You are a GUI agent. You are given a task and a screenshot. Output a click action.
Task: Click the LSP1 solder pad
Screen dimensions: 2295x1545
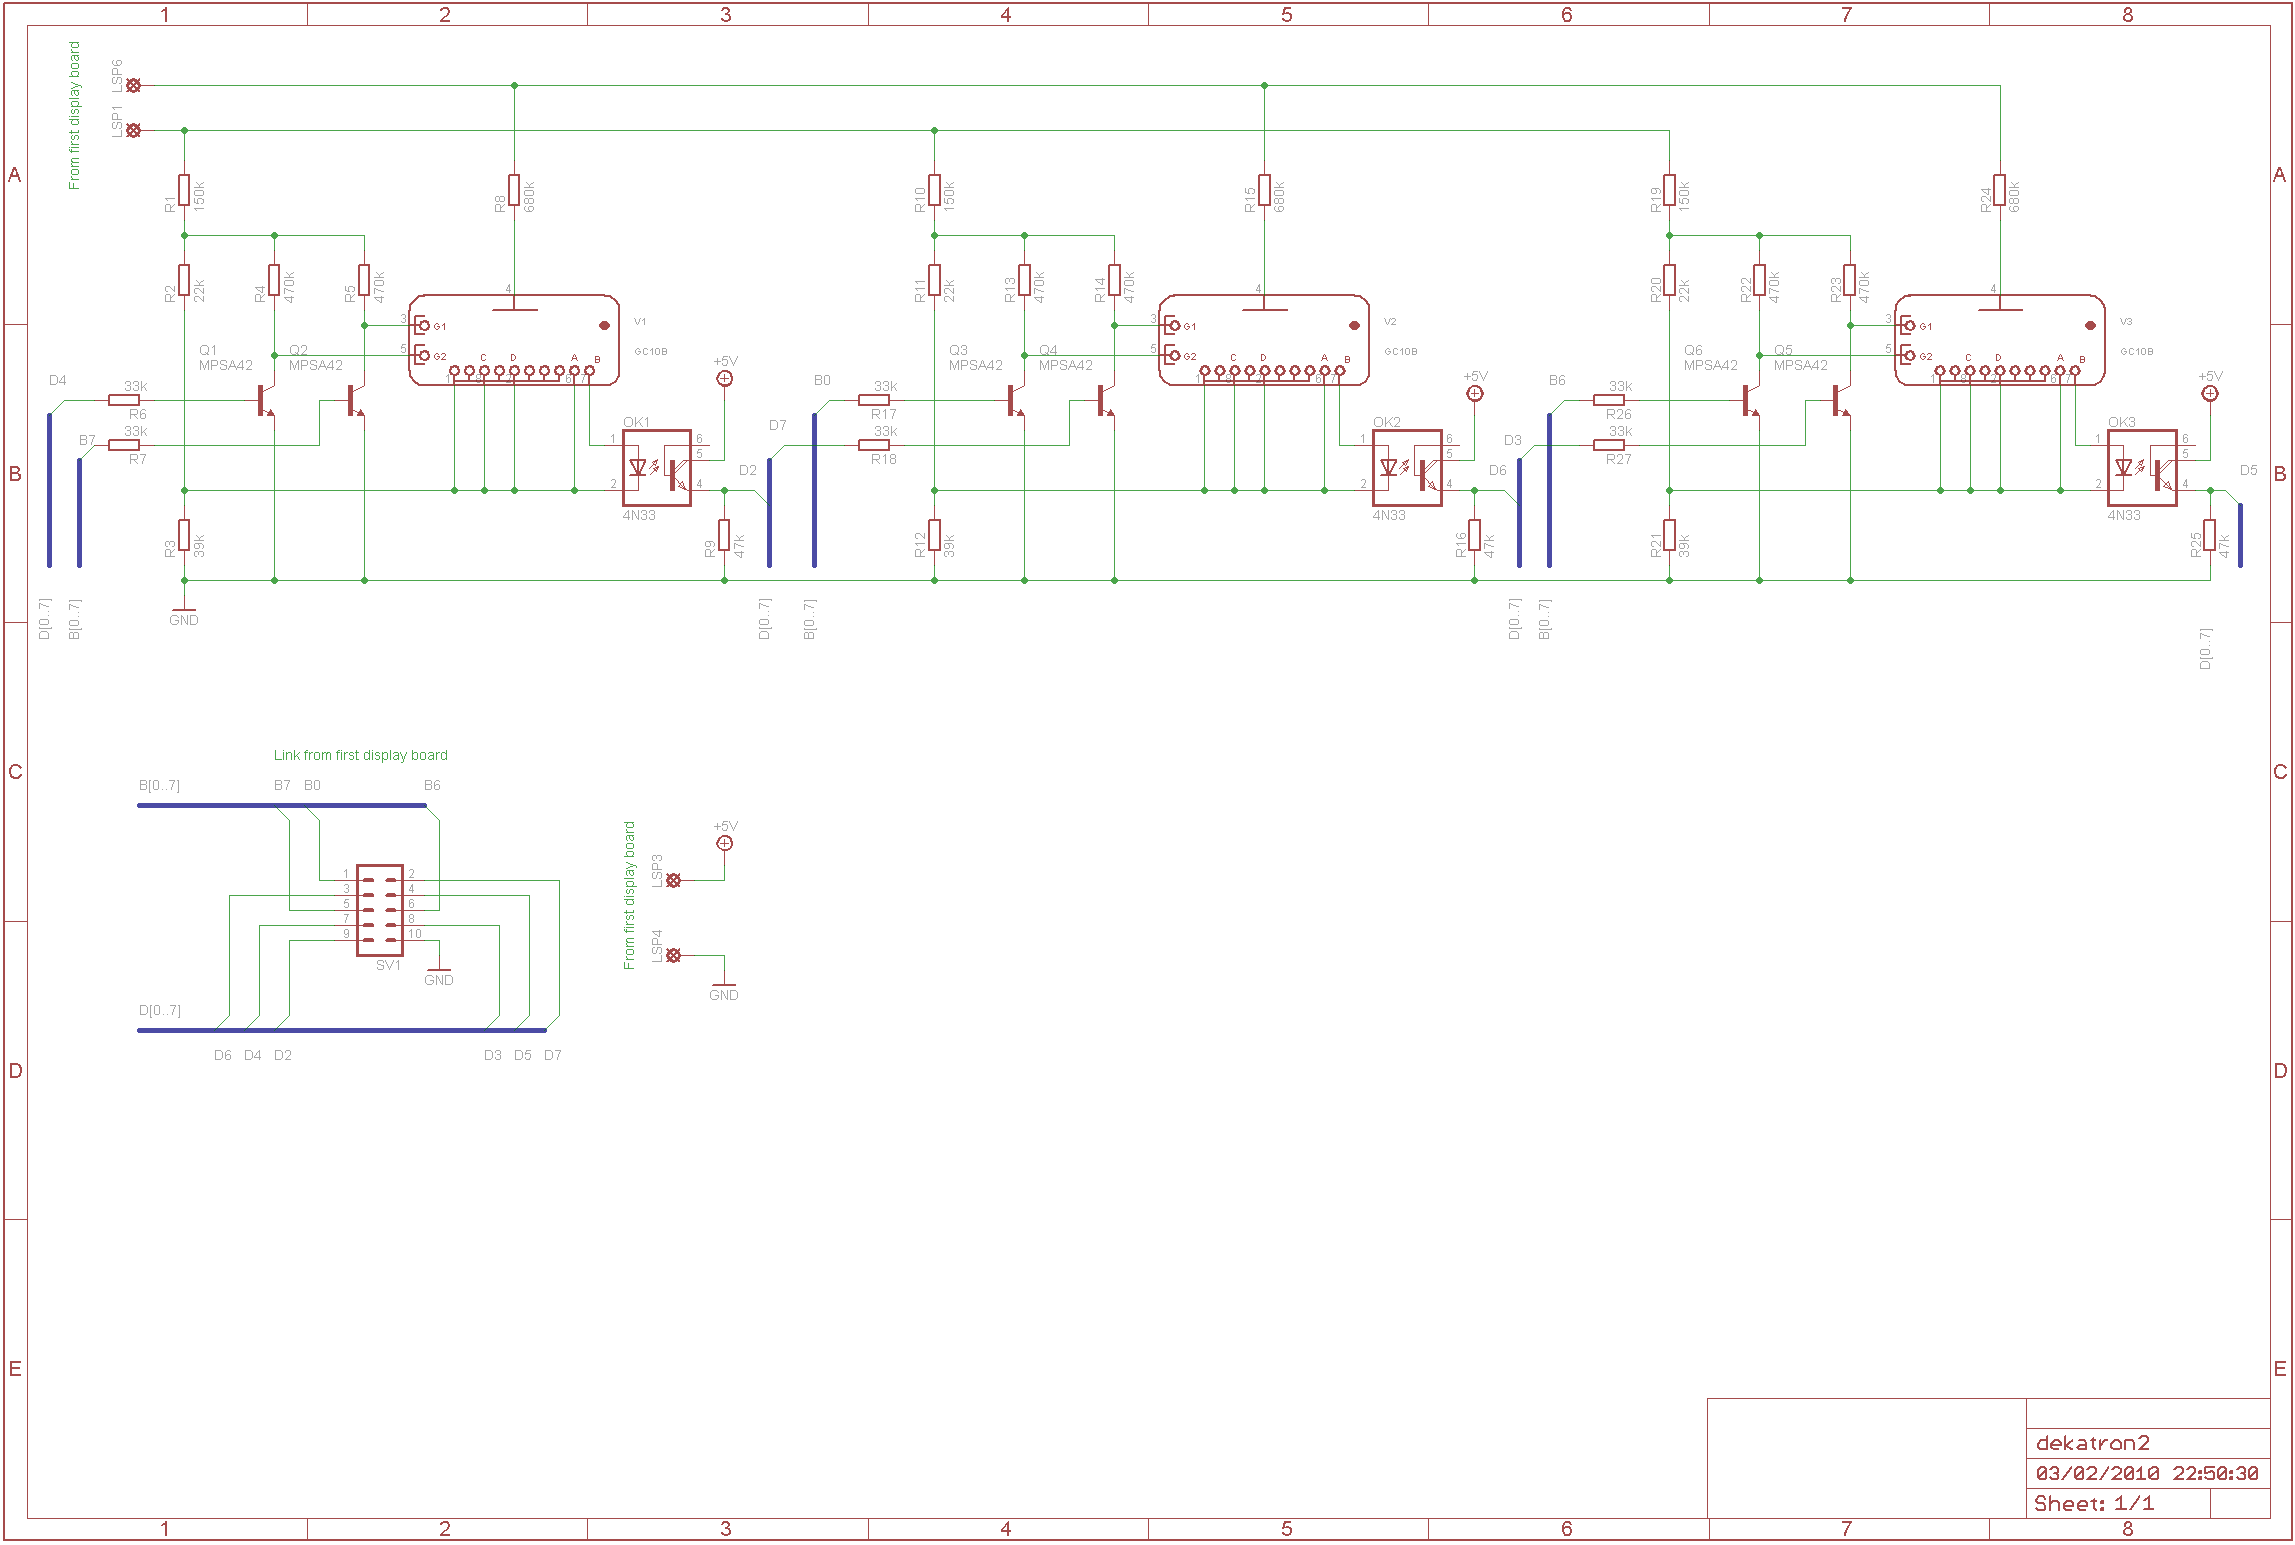tap(134, 131)
